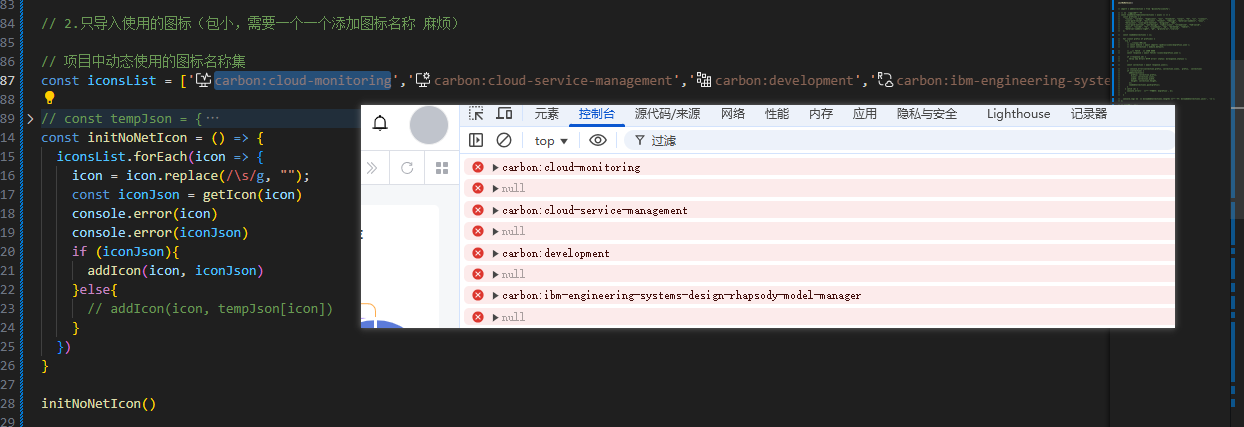Screen dimensions: 1244x427
Task: Click 'iconsList.forEach(icon => {' in code
Action: coord(160,156)
